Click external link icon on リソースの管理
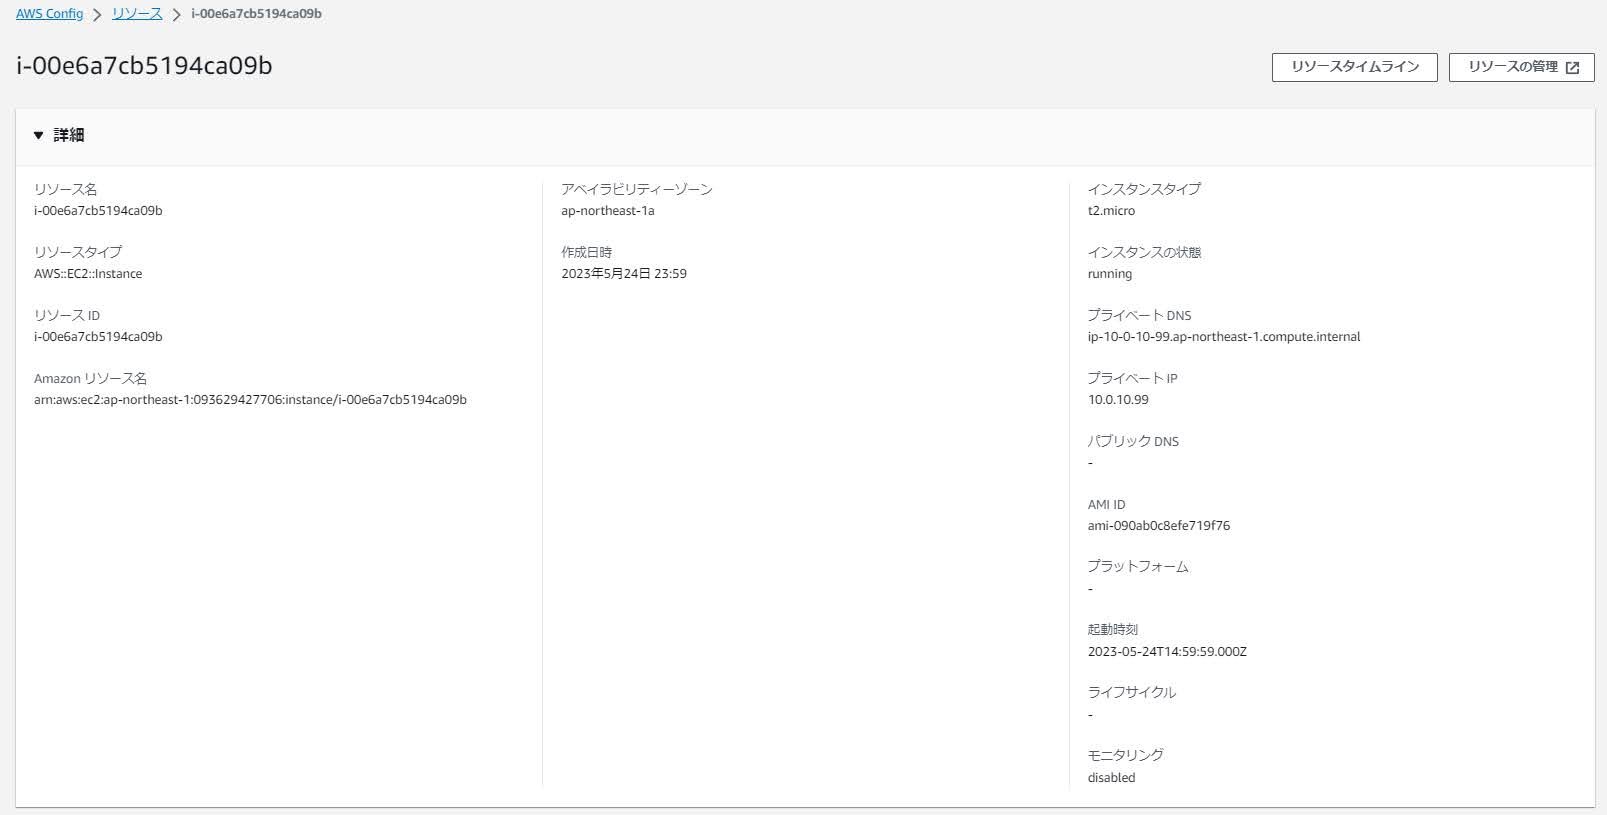This screenshot has height=815, width=1607. pyautogui.click(x=1572, y=68)
